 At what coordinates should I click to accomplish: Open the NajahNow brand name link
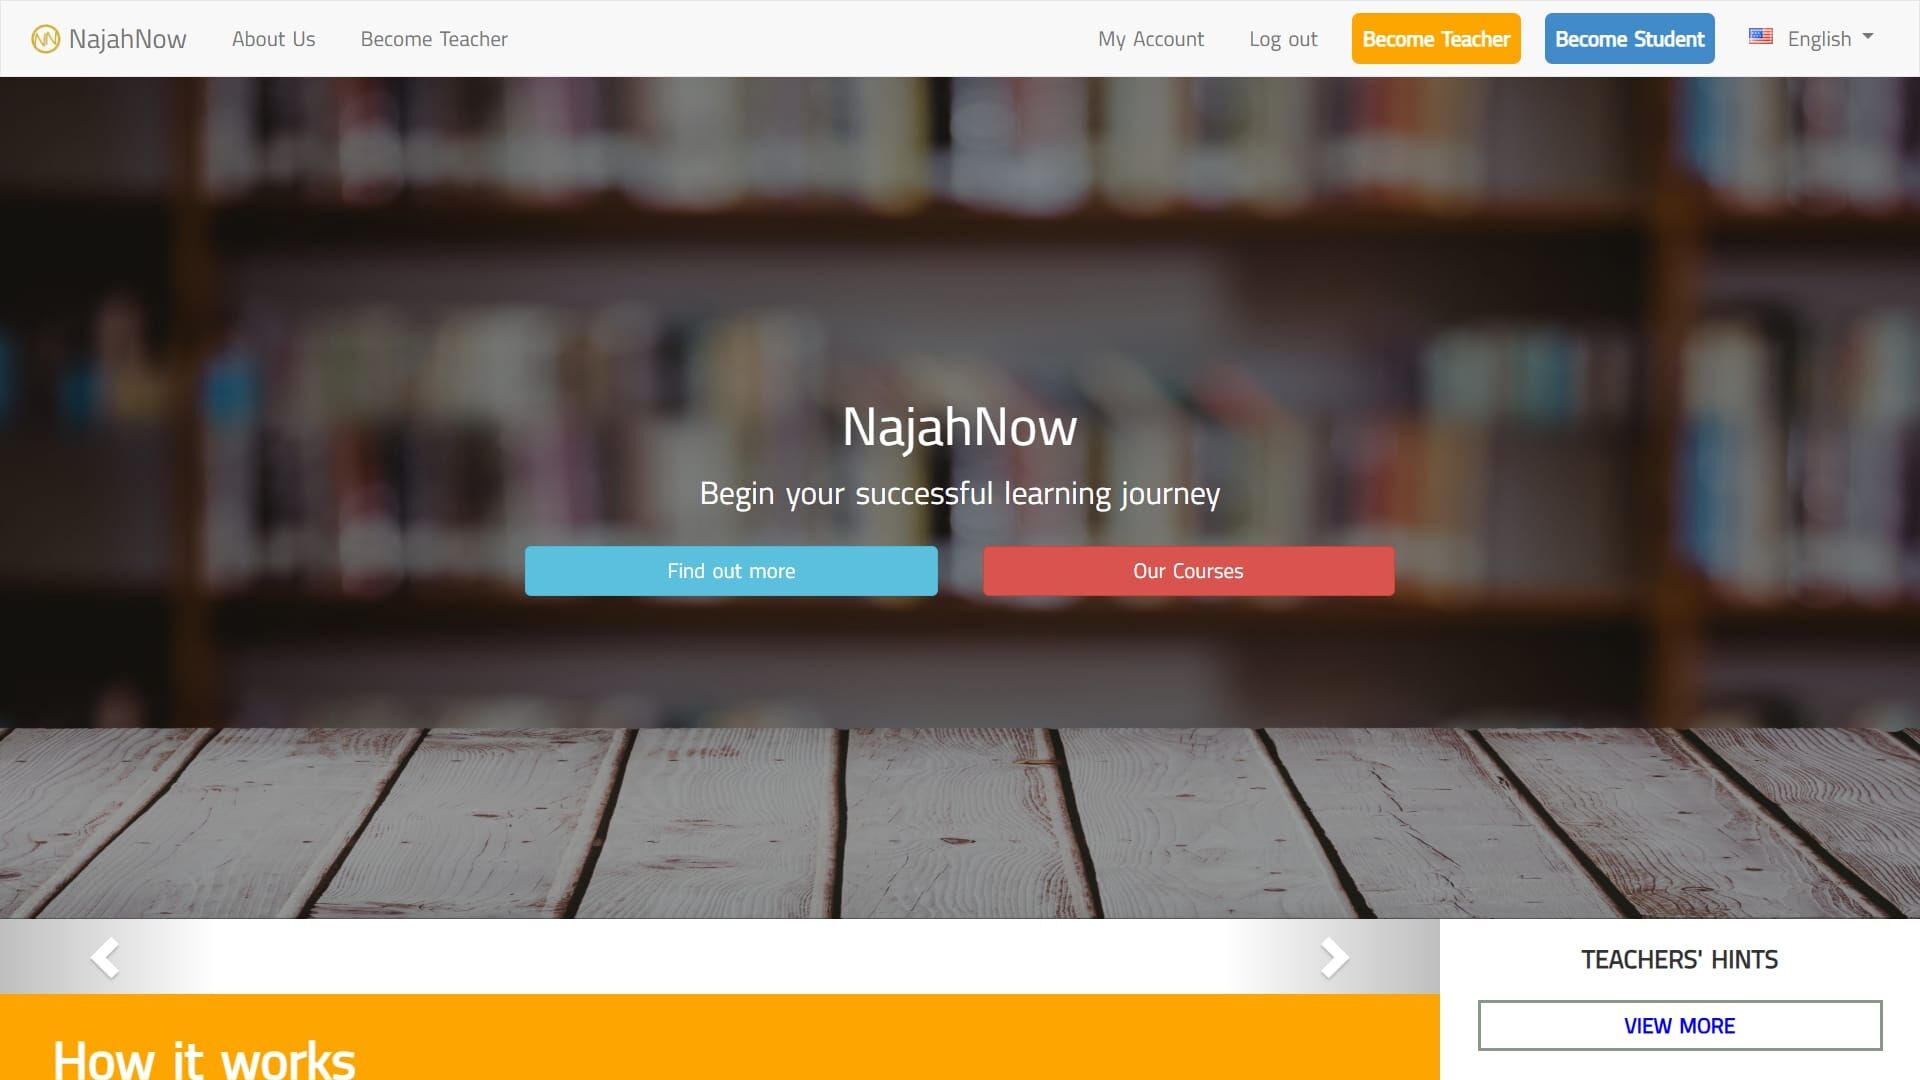127,39
